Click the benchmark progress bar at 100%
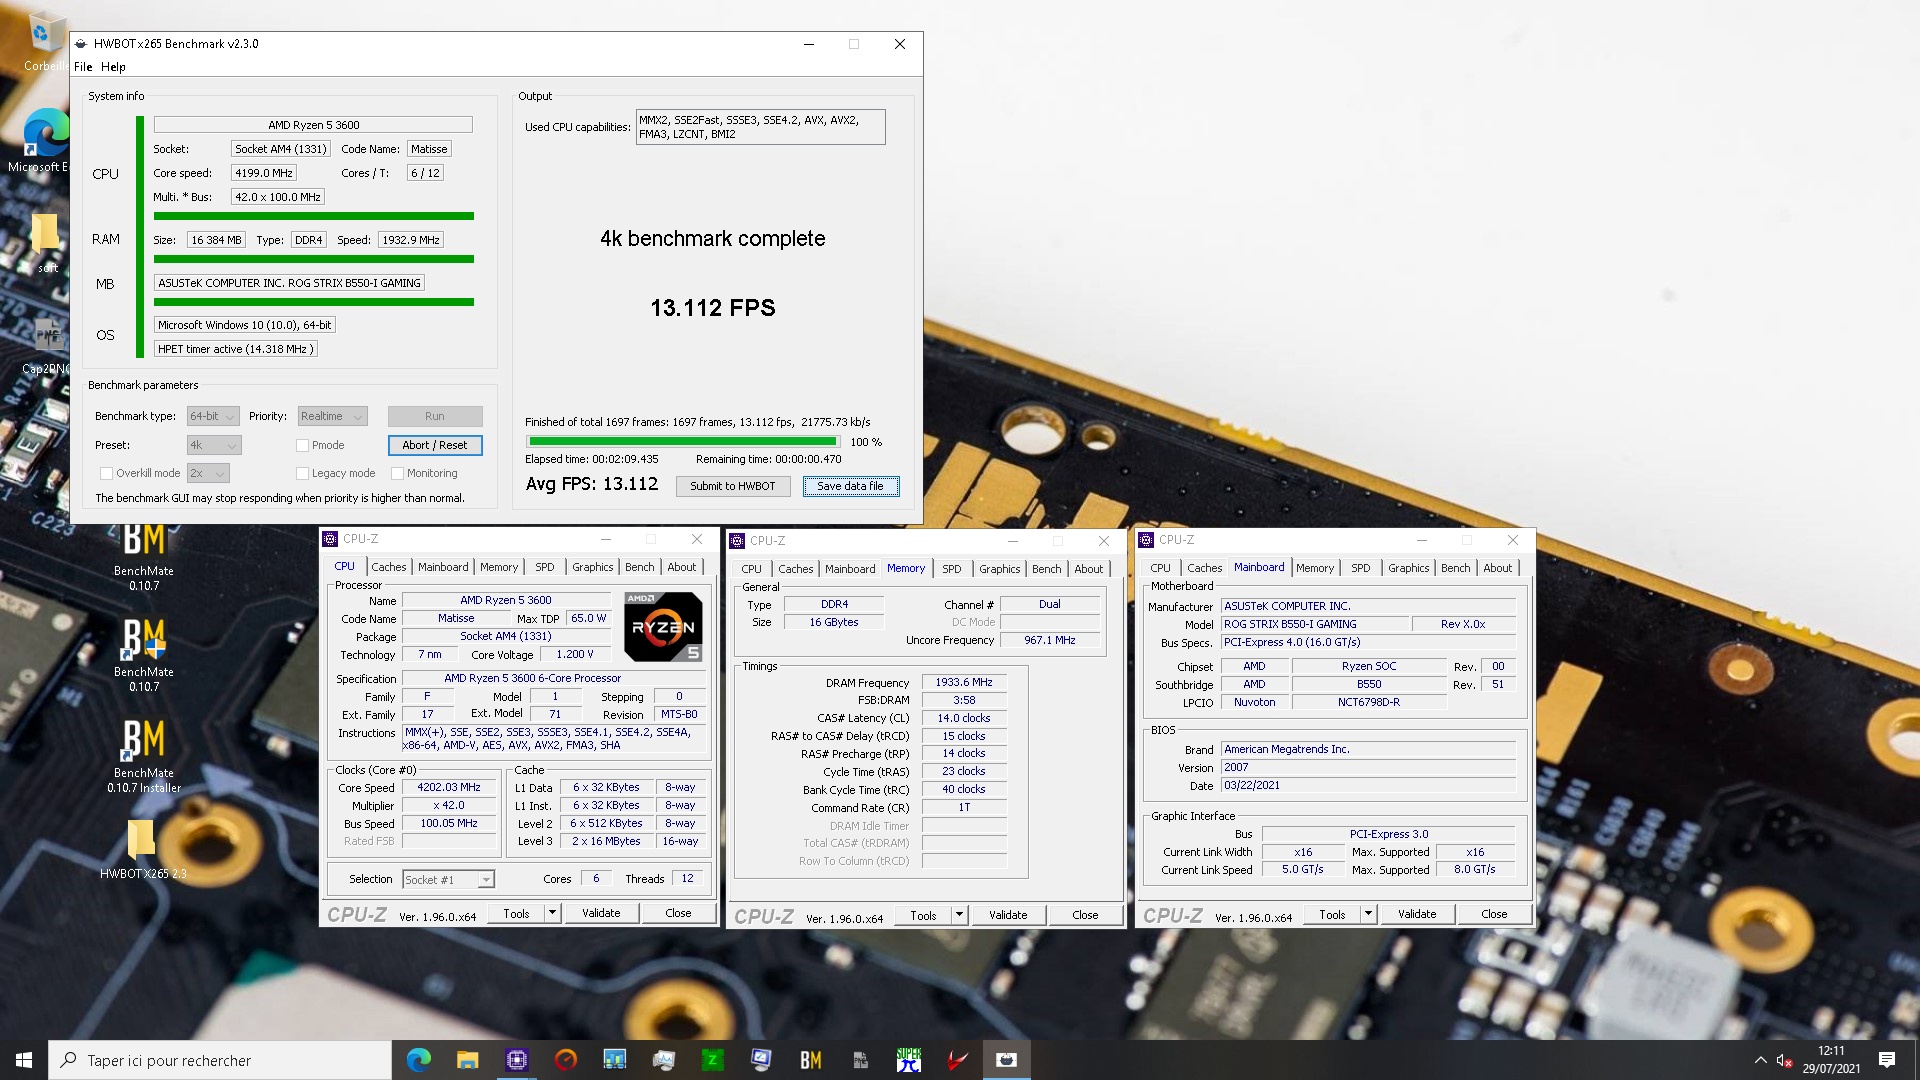Image resolution: width=1920 pixels, height=1080 pixels. pyautogui.click(x=683, y=442)
